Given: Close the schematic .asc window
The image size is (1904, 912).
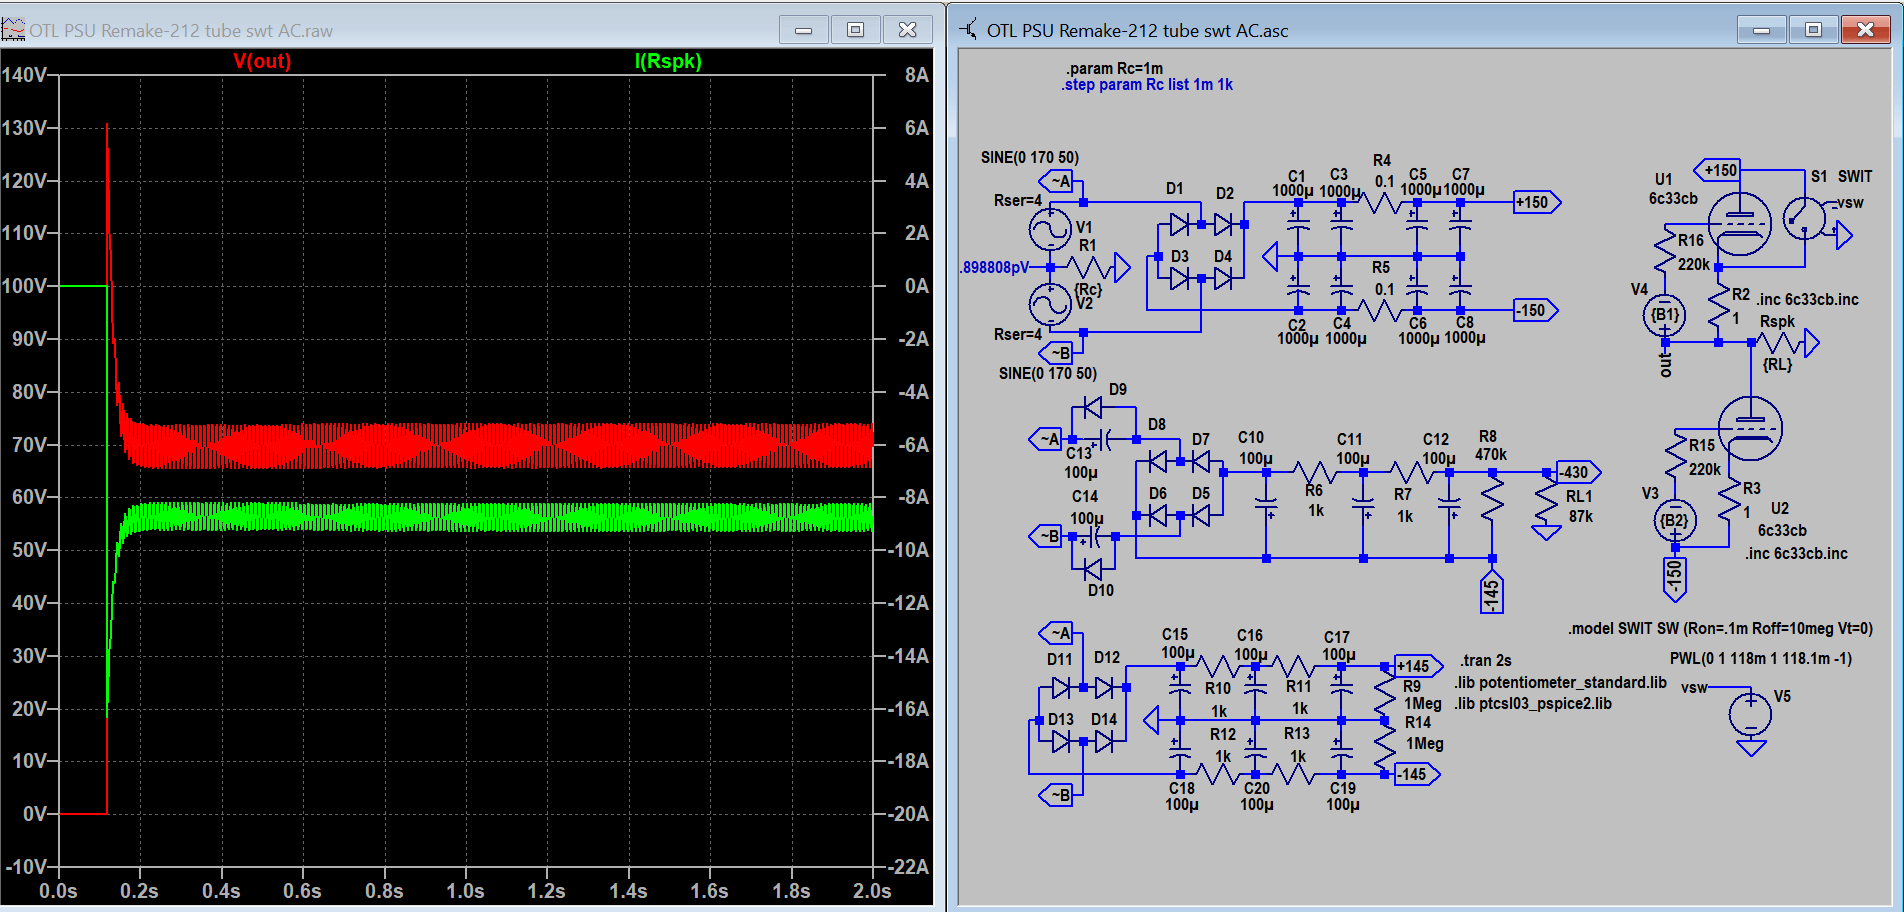Looking at the screenshot, I should (x=1865, y=30).
